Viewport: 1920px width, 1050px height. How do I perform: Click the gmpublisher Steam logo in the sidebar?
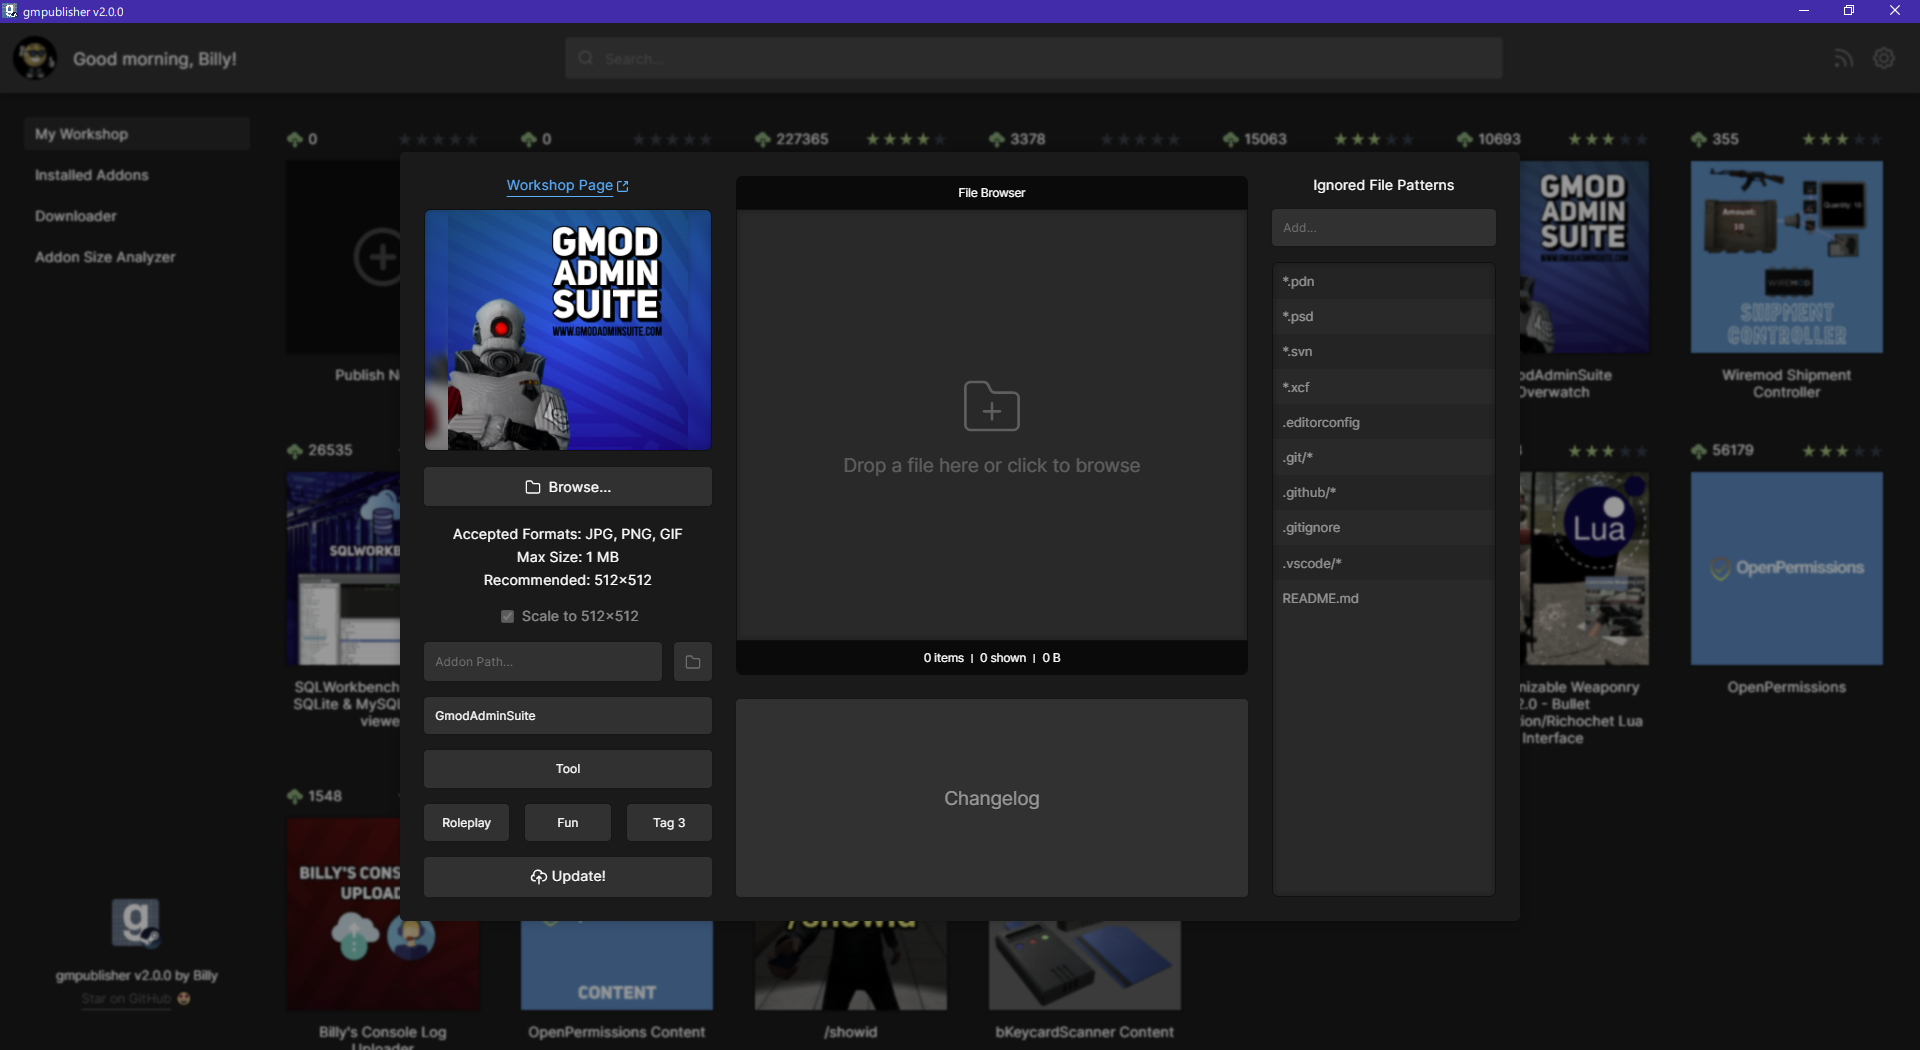tap(137, 922)
